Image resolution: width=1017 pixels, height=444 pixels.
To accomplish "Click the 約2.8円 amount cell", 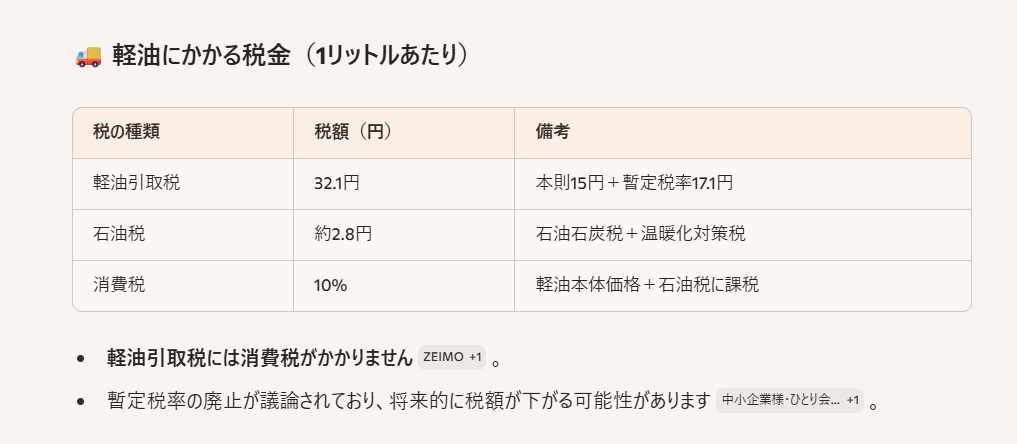I will click(x=343, y=235).
